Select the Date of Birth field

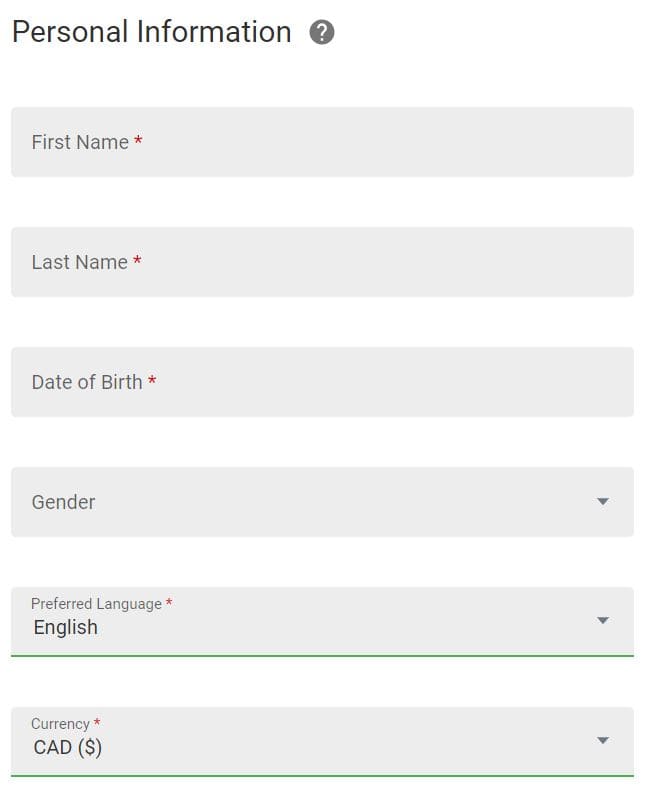point(322,382)
